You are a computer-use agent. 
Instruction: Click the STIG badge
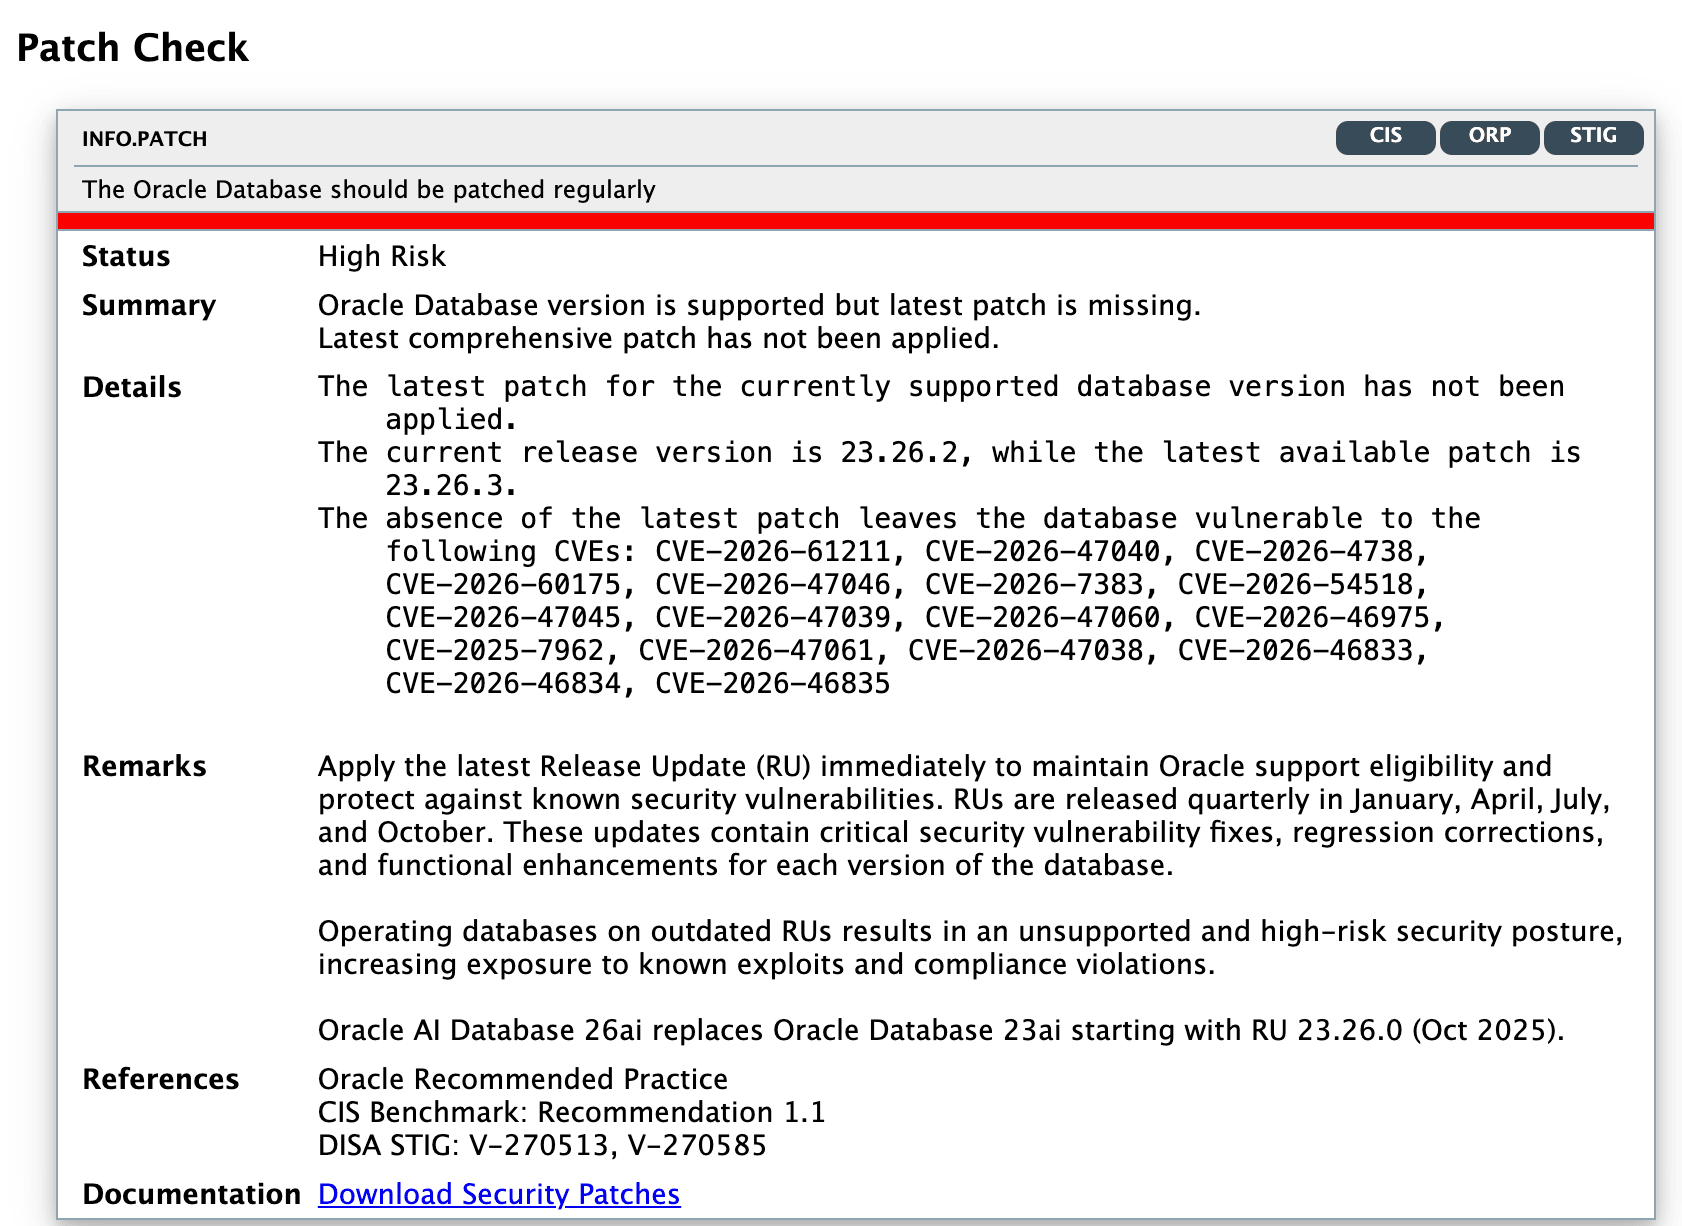(1593, 137)
